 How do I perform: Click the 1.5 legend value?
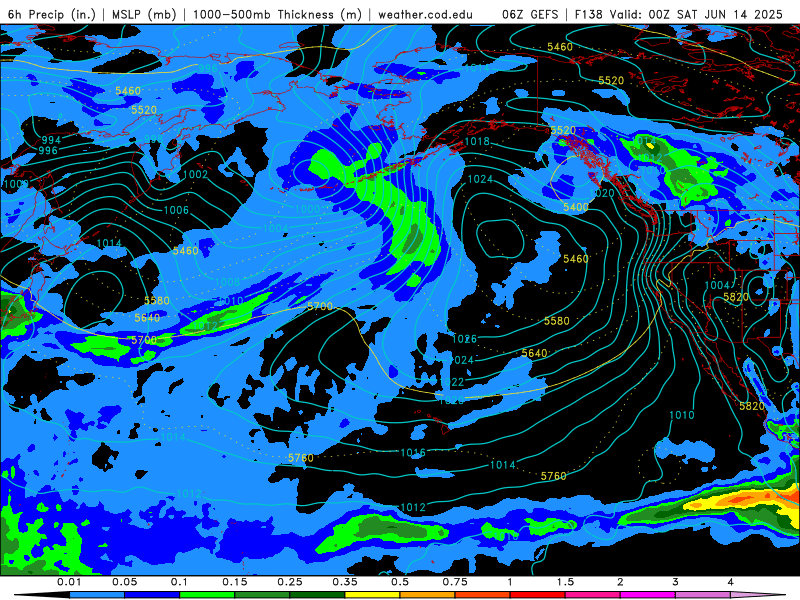click(x=565, y=582)
